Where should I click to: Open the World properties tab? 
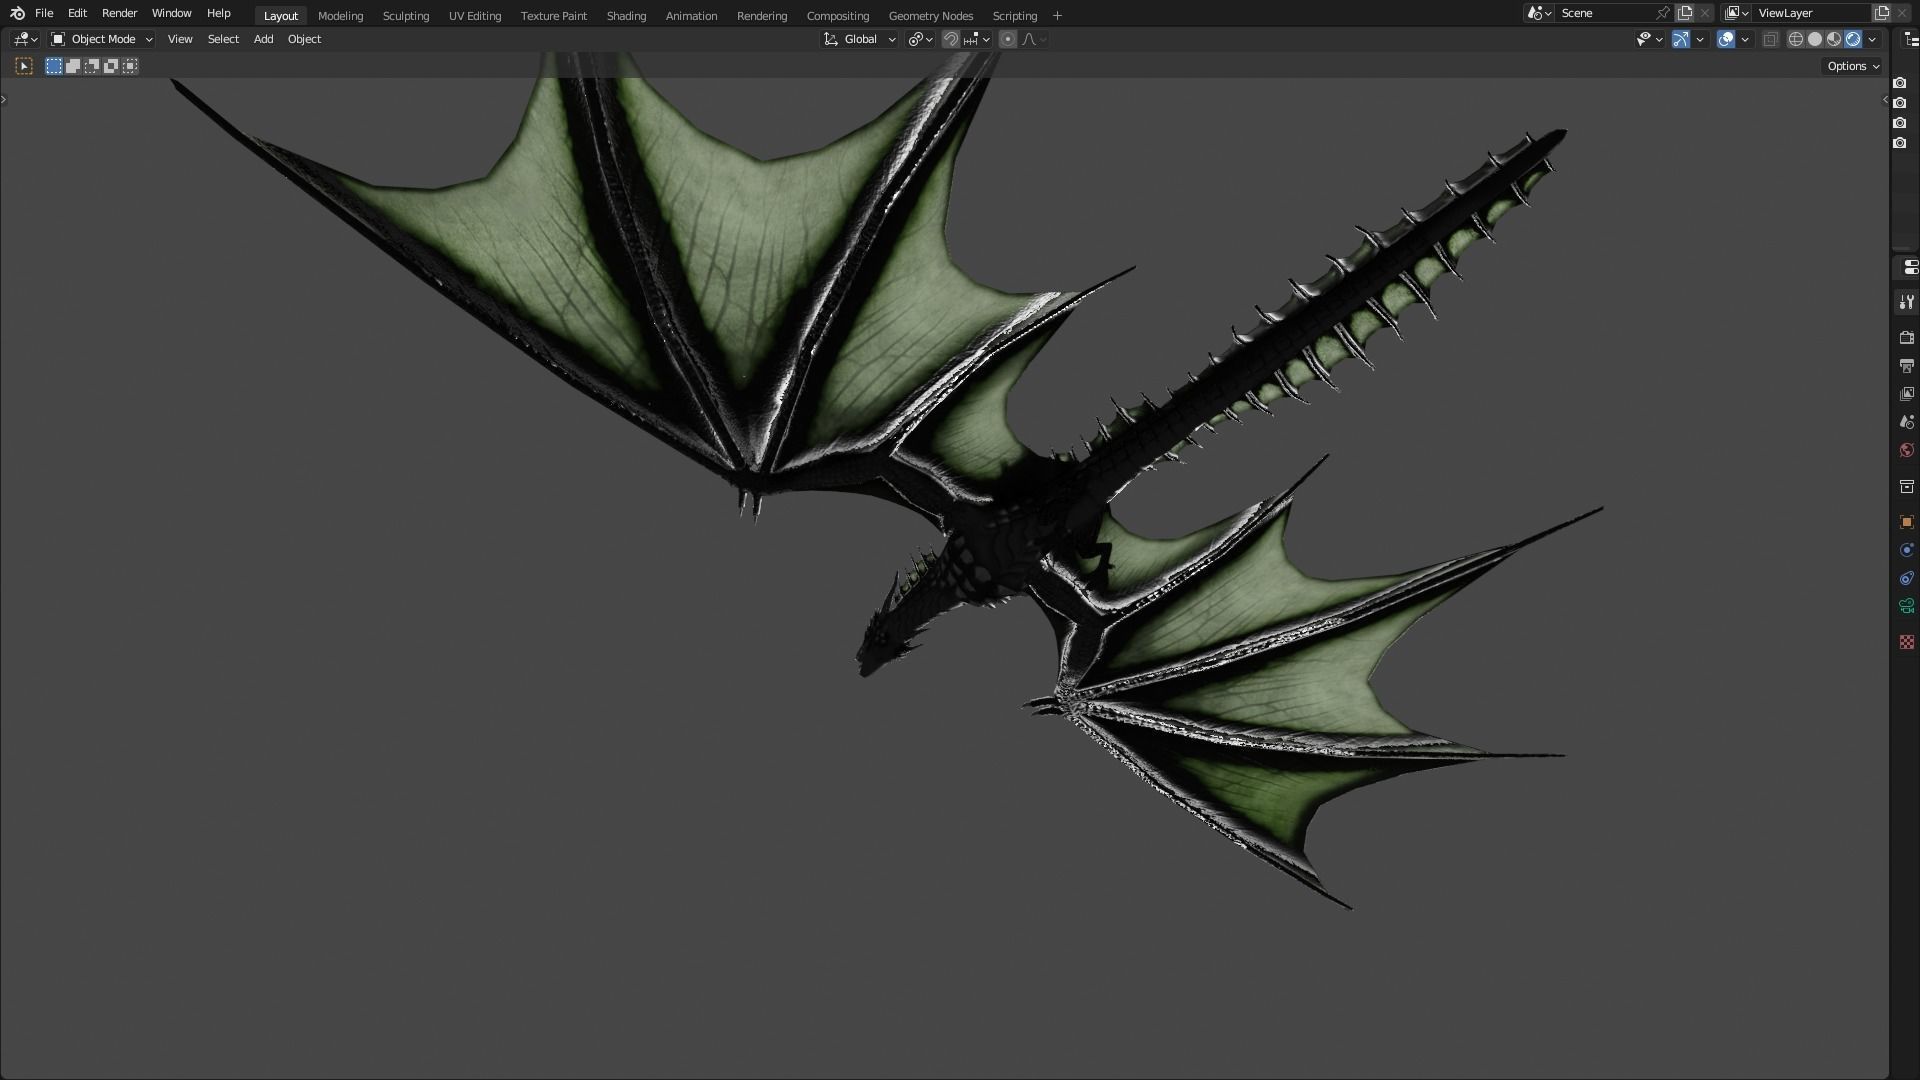tap(1906, 450)
